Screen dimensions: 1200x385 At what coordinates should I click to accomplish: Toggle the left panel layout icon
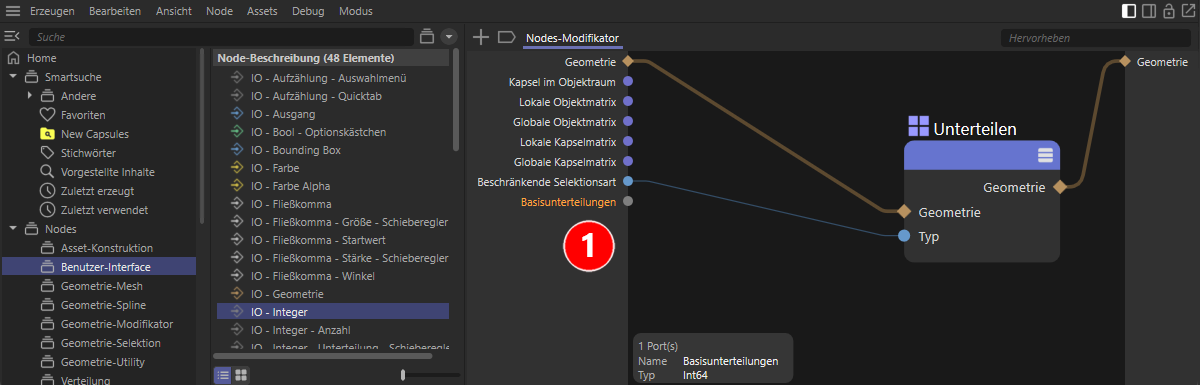(1129, 11)
